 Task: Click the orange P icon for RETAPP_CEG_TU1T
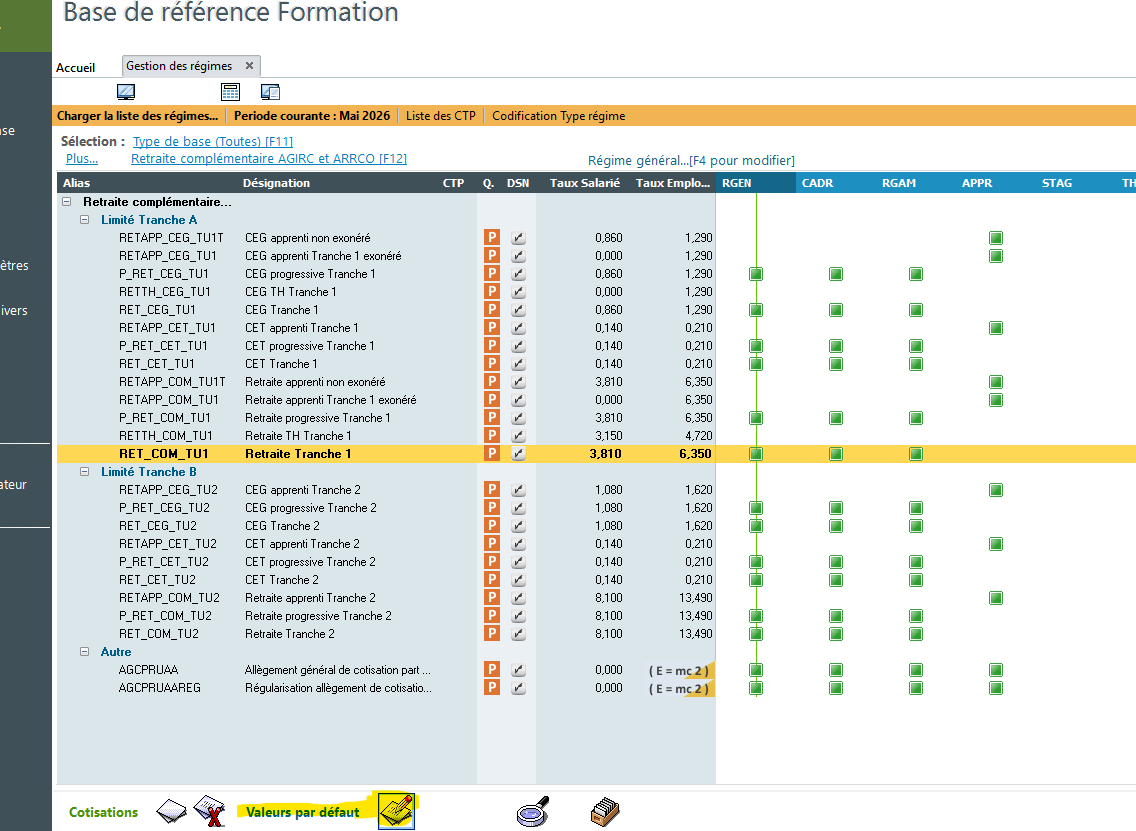[x=492, y=238]
